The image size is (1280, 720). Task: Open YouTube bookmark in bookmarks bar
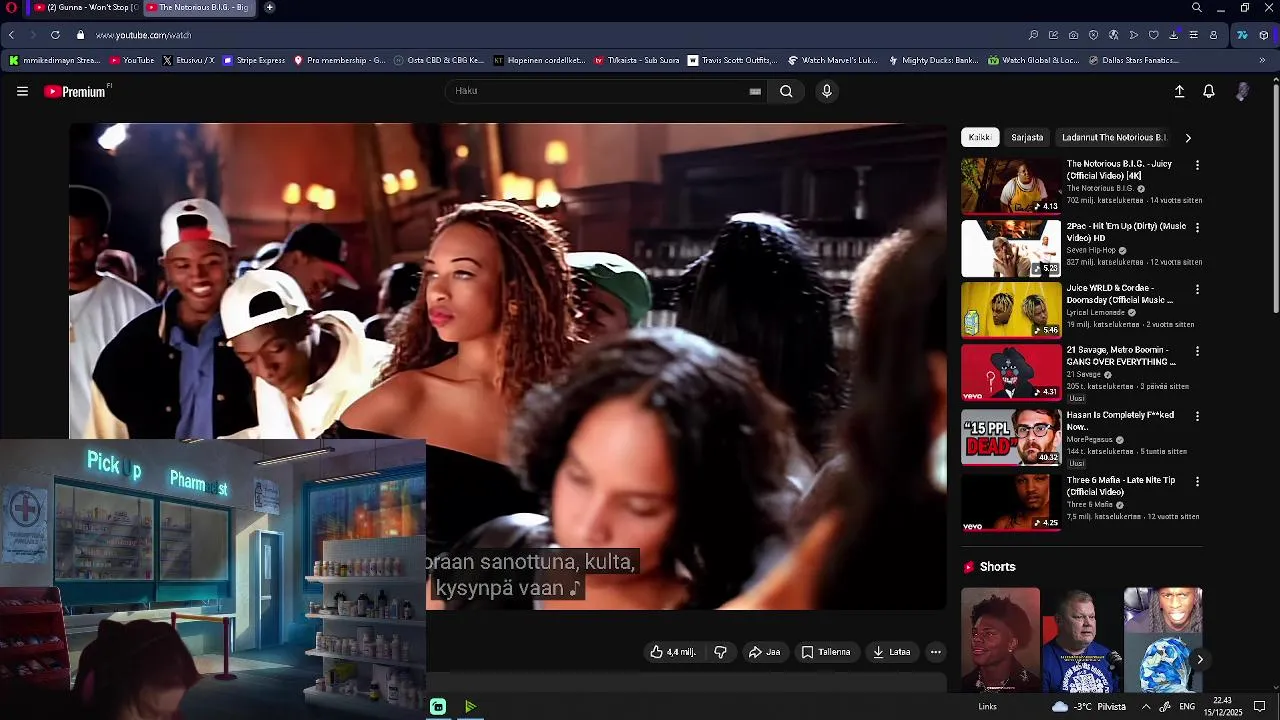[132, 60]
